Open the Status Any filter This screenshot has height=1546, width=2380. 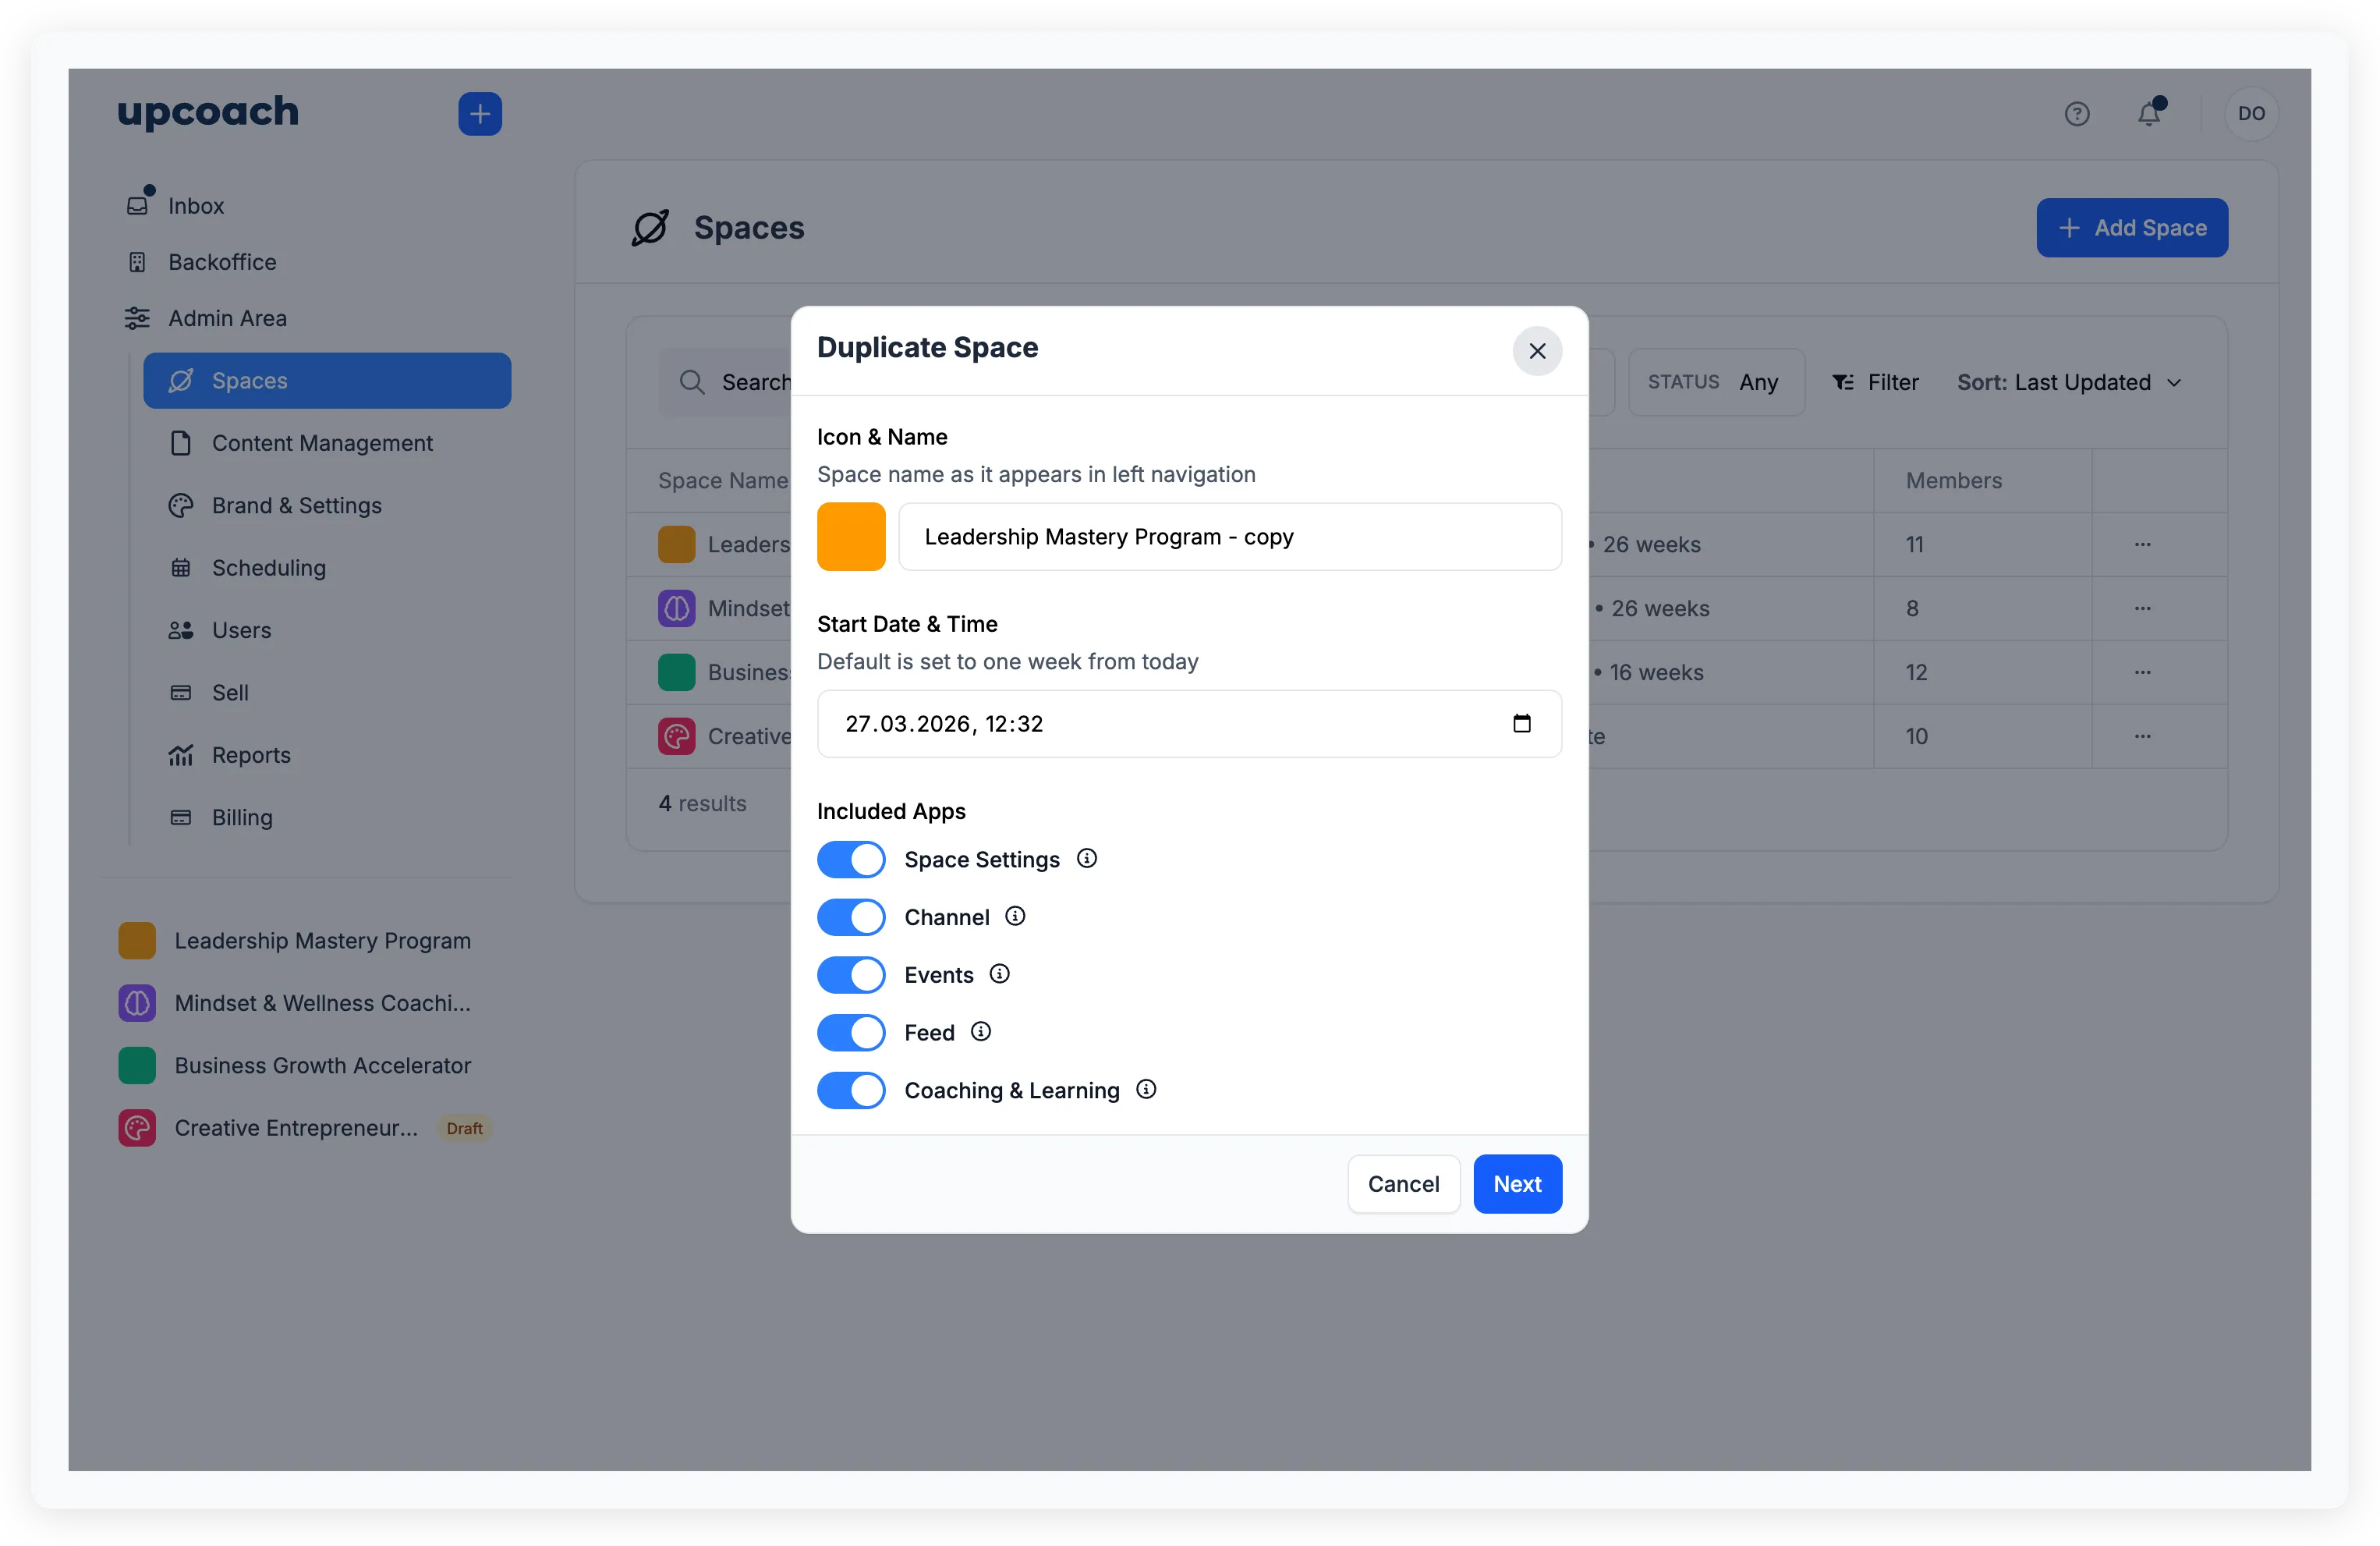[x=1716, y=382]
